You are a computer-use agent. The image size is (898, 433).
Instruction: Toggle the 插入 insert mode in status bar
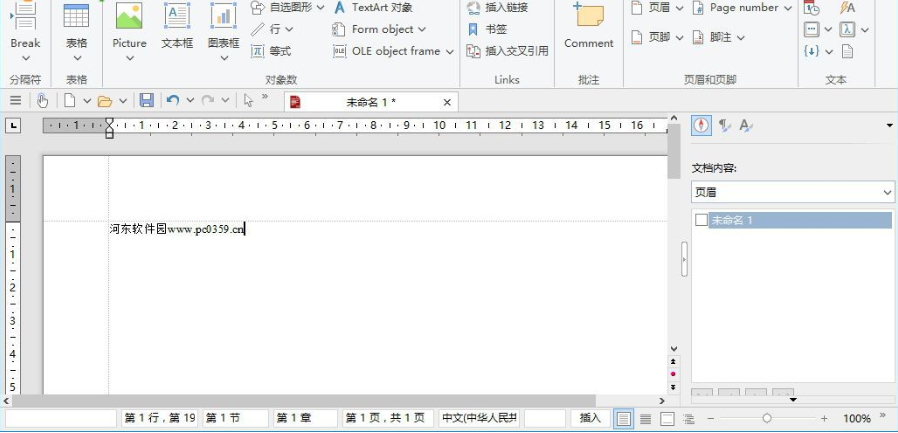click(590, 418)
